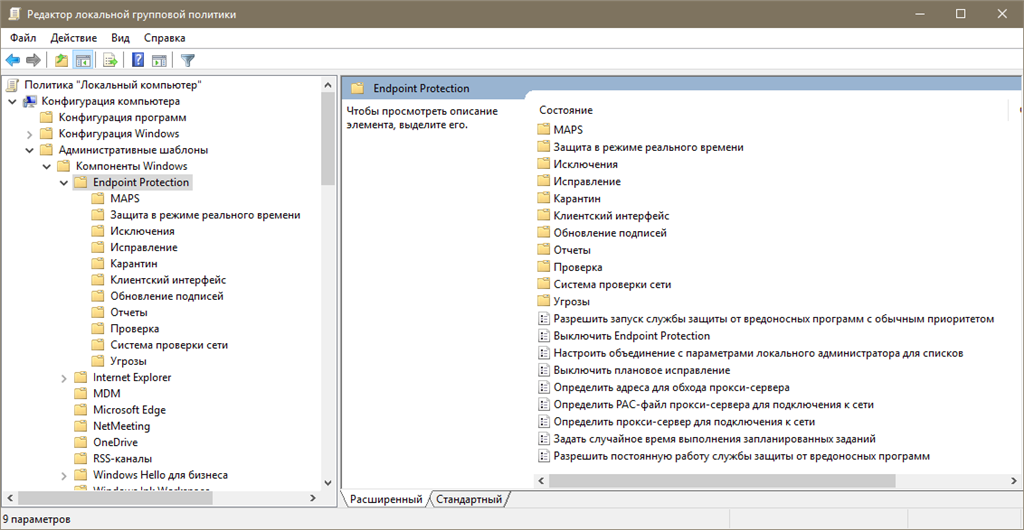Click the Угрозы folder icon in right list
The image size is (1024, 530).
[x=543, y=302]
